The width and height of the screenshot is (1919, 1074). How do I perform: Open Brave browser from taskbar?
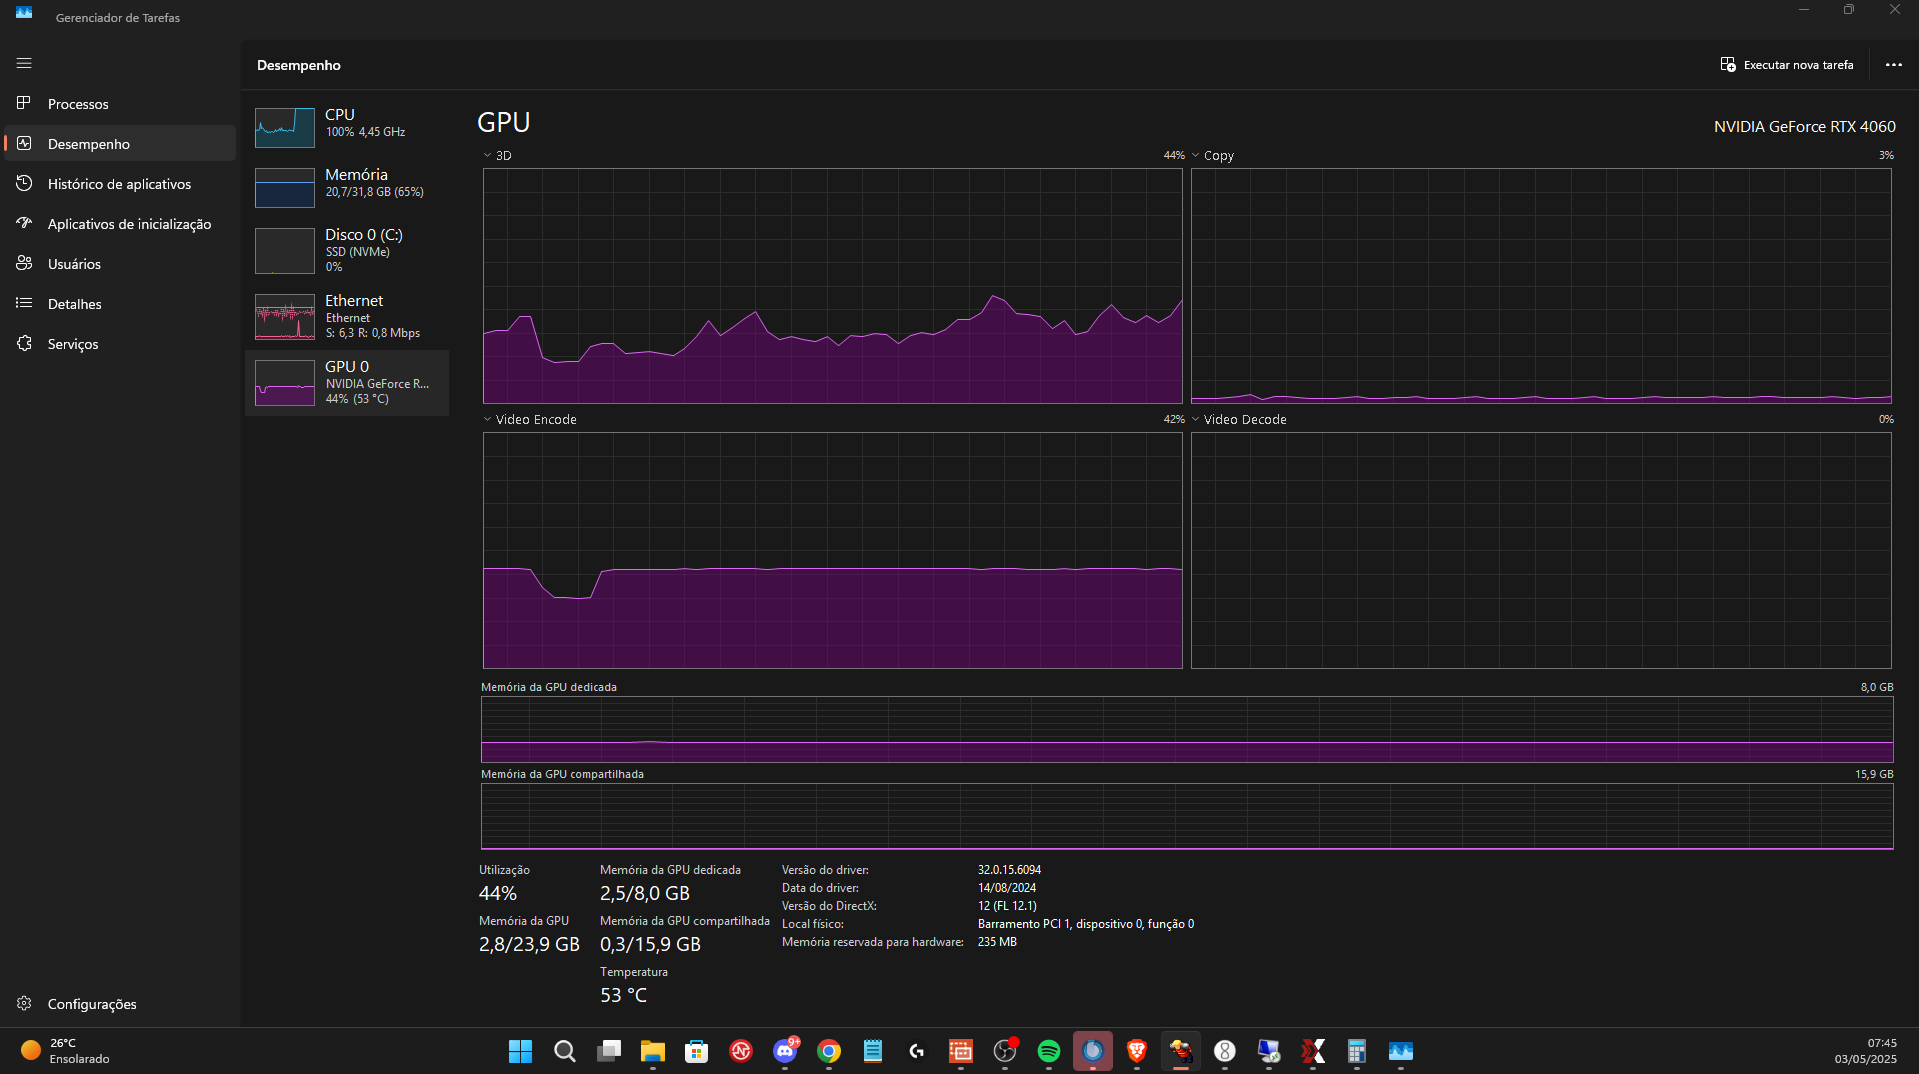1137,1051
